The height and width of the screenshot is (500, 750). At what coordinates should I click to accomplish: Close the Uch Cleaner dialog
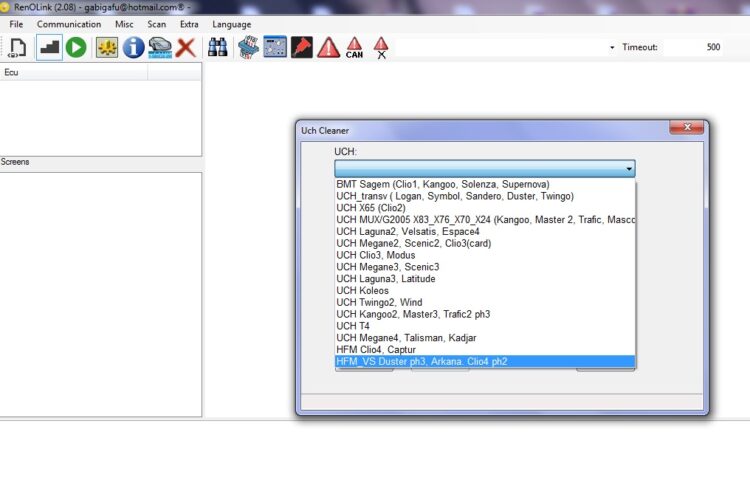[x=687, y=127]
